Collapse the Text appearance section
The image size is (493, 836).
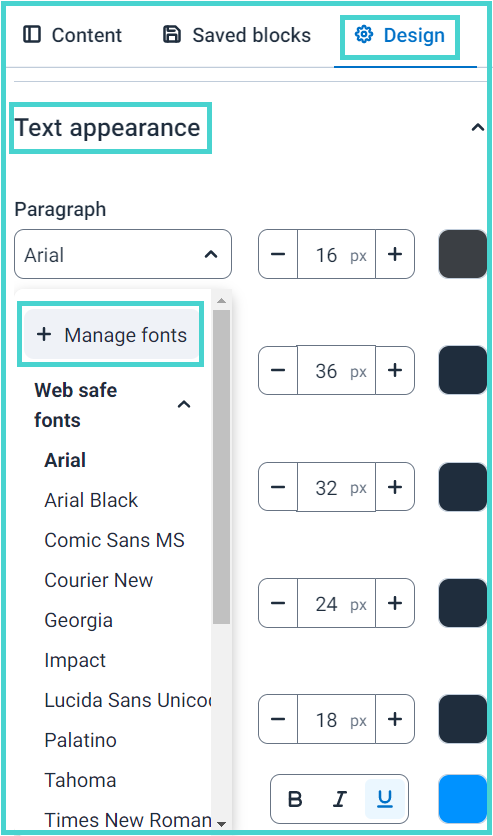click(478, 127)
